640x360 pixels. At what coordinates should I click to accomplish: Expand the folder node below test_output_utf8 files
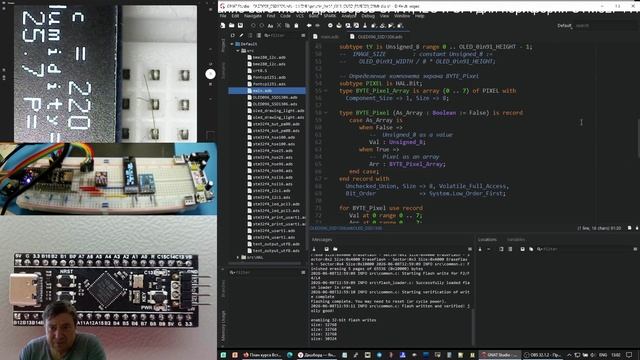(238, 258)
